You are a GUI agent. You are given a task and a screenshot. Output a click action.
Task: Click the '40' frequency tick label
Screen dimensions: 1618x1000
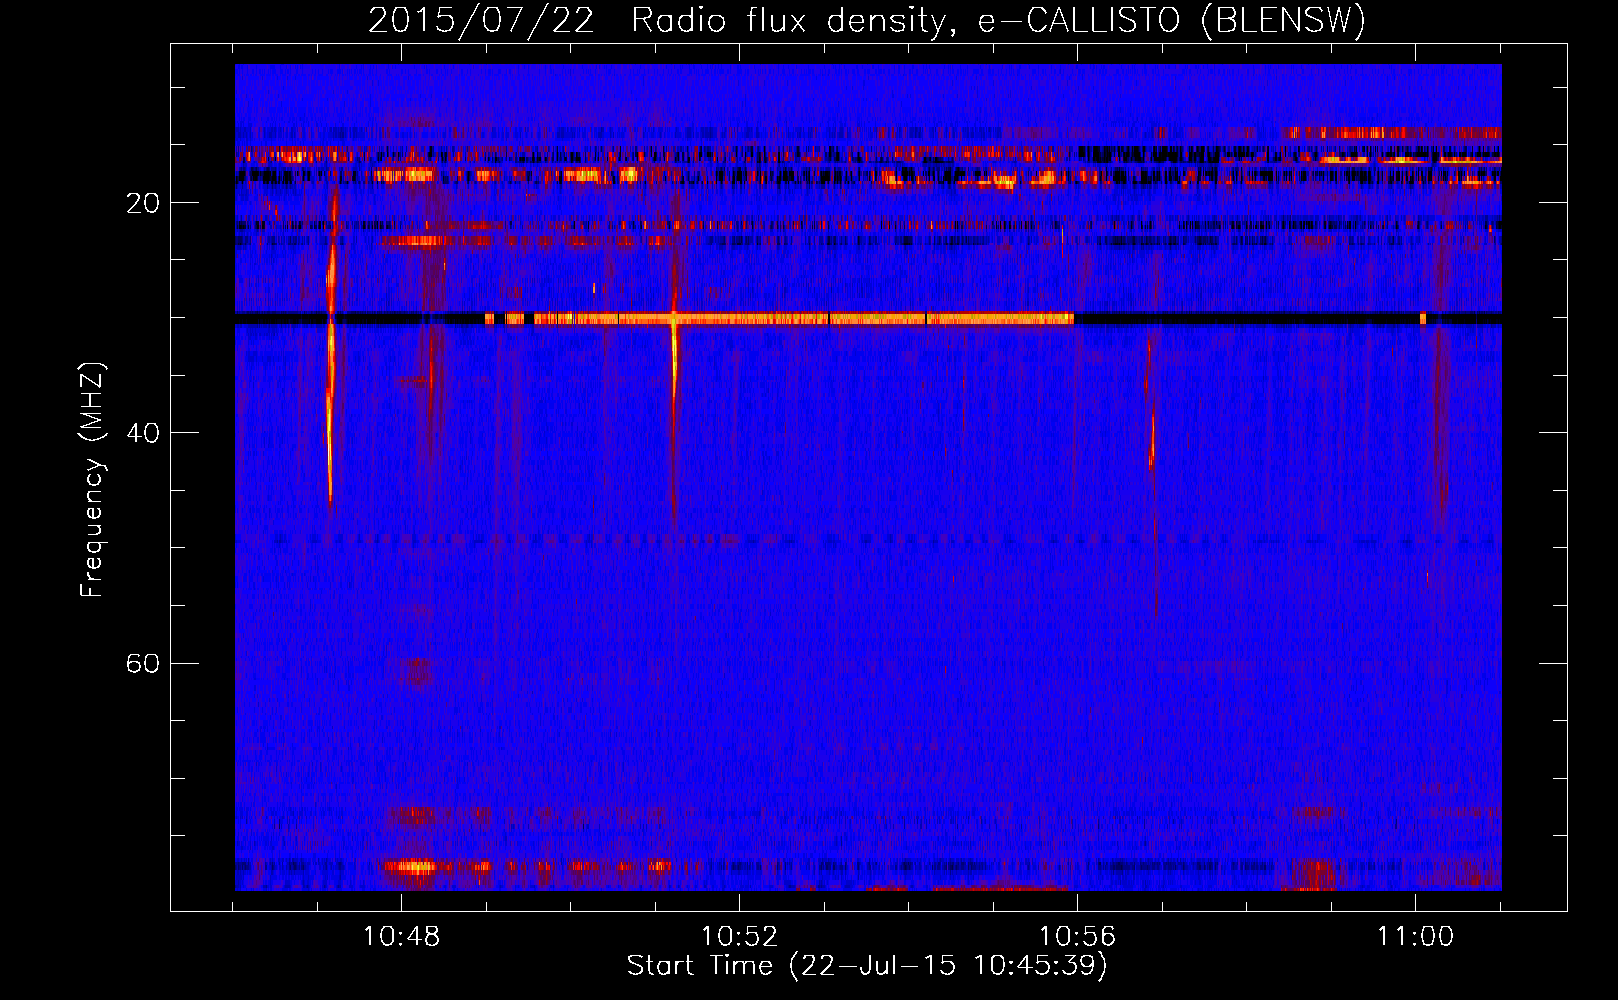tap(142, 433)
